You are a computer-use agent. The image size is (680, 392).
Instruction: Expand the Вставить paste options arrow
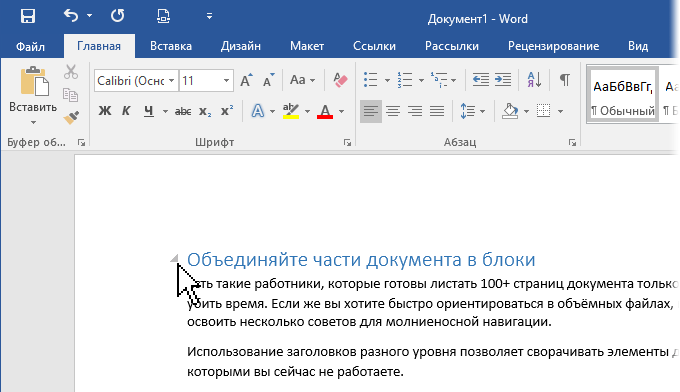(33, 122)
